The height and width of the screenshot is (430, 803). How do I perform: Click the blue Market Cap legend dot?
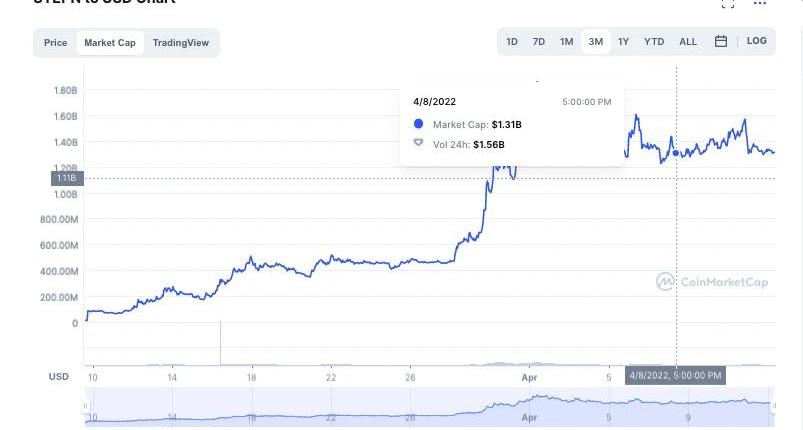click(x=418, y=124)
